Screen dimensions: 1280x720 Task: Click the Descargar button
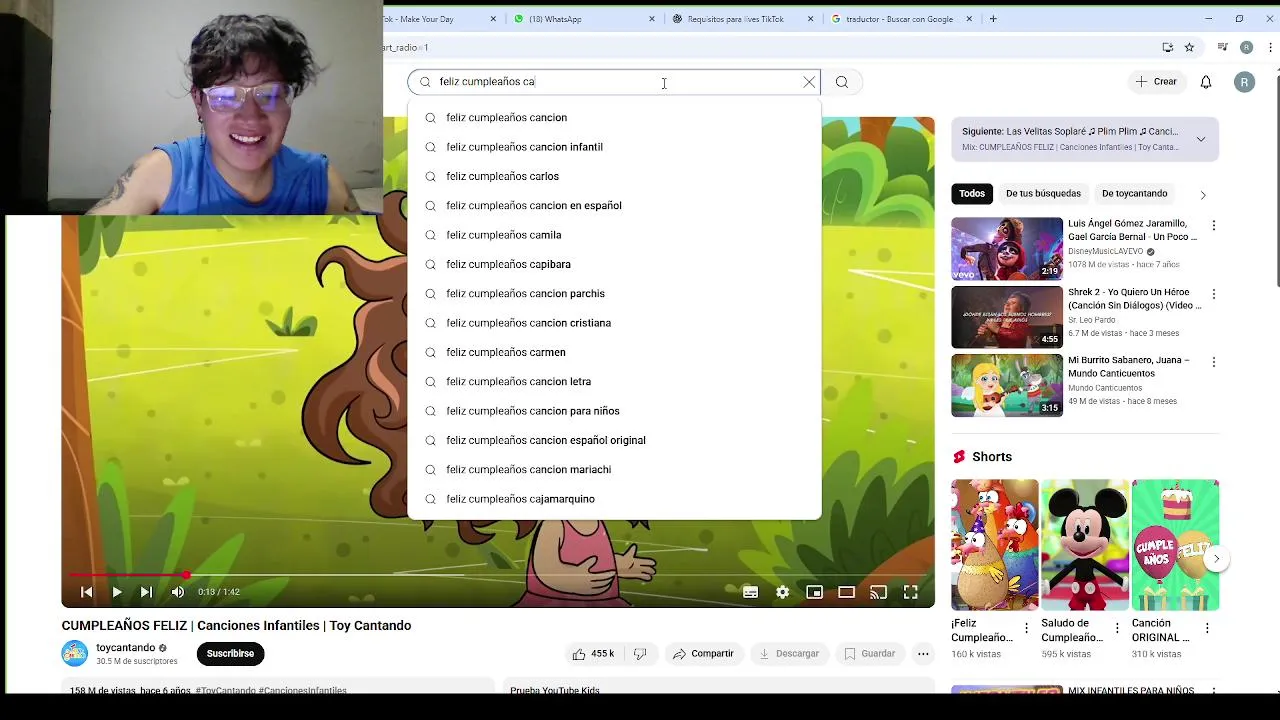(789, 654)
